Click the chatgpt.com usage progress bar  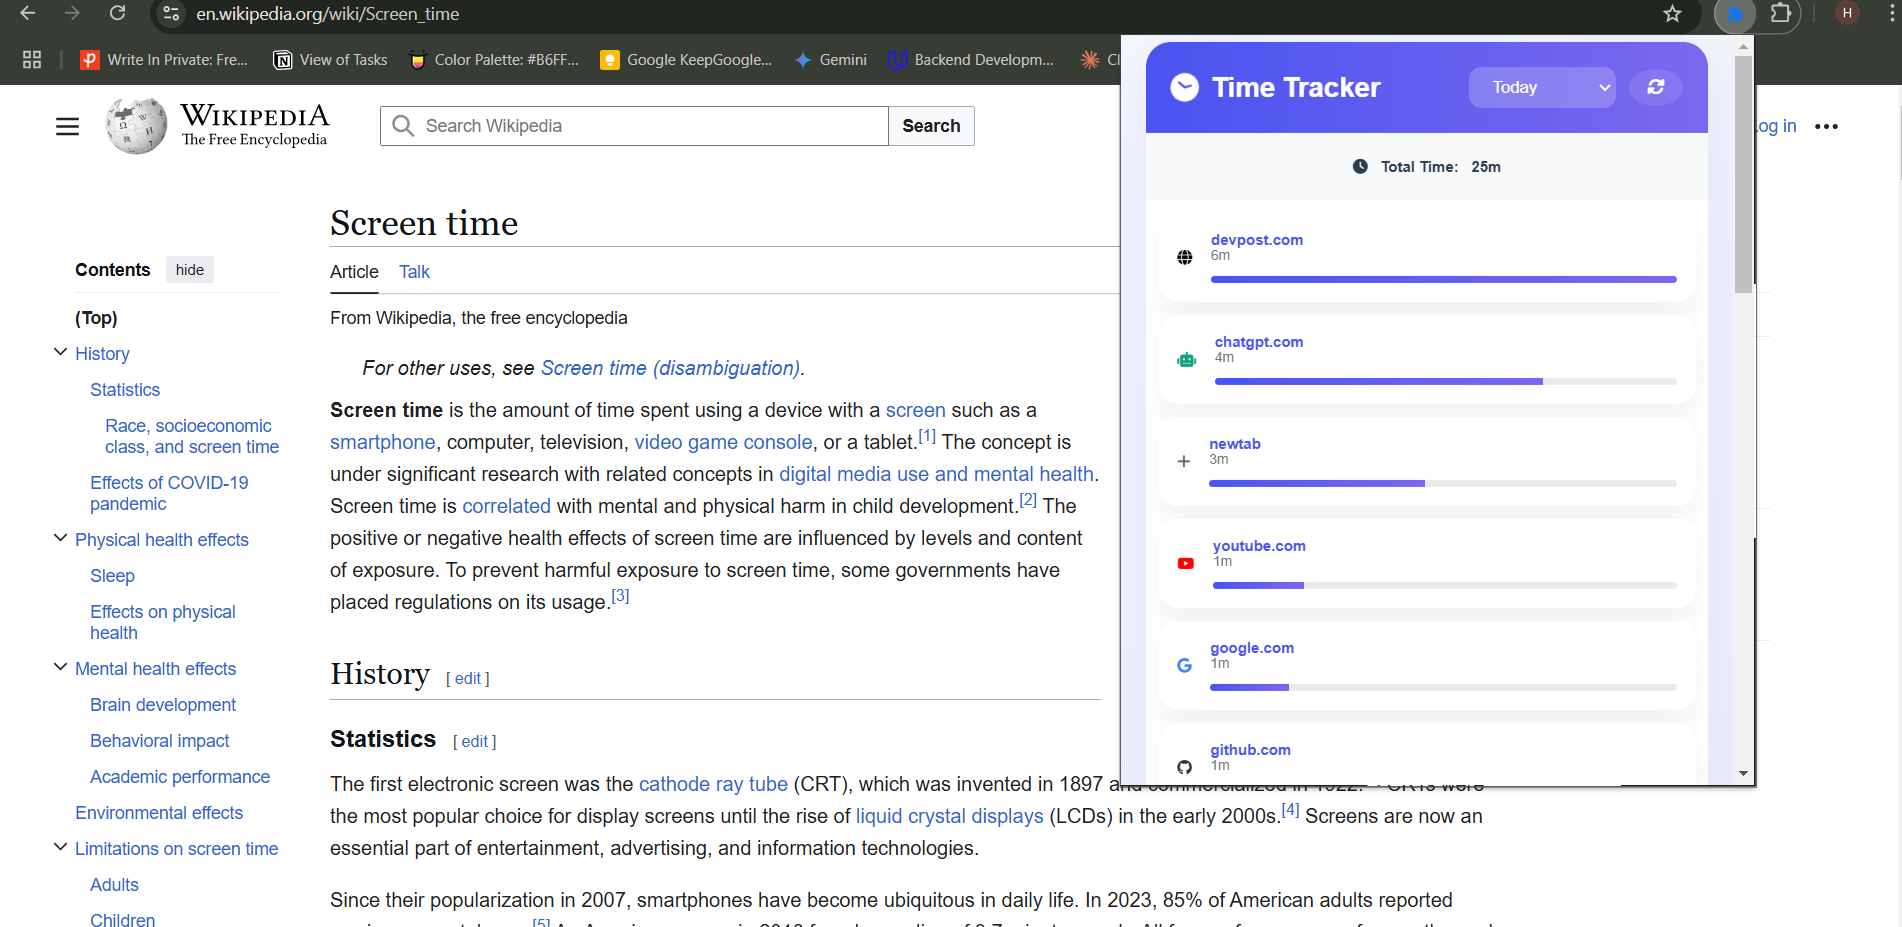pyautogui.click(x=1446, y=381)
